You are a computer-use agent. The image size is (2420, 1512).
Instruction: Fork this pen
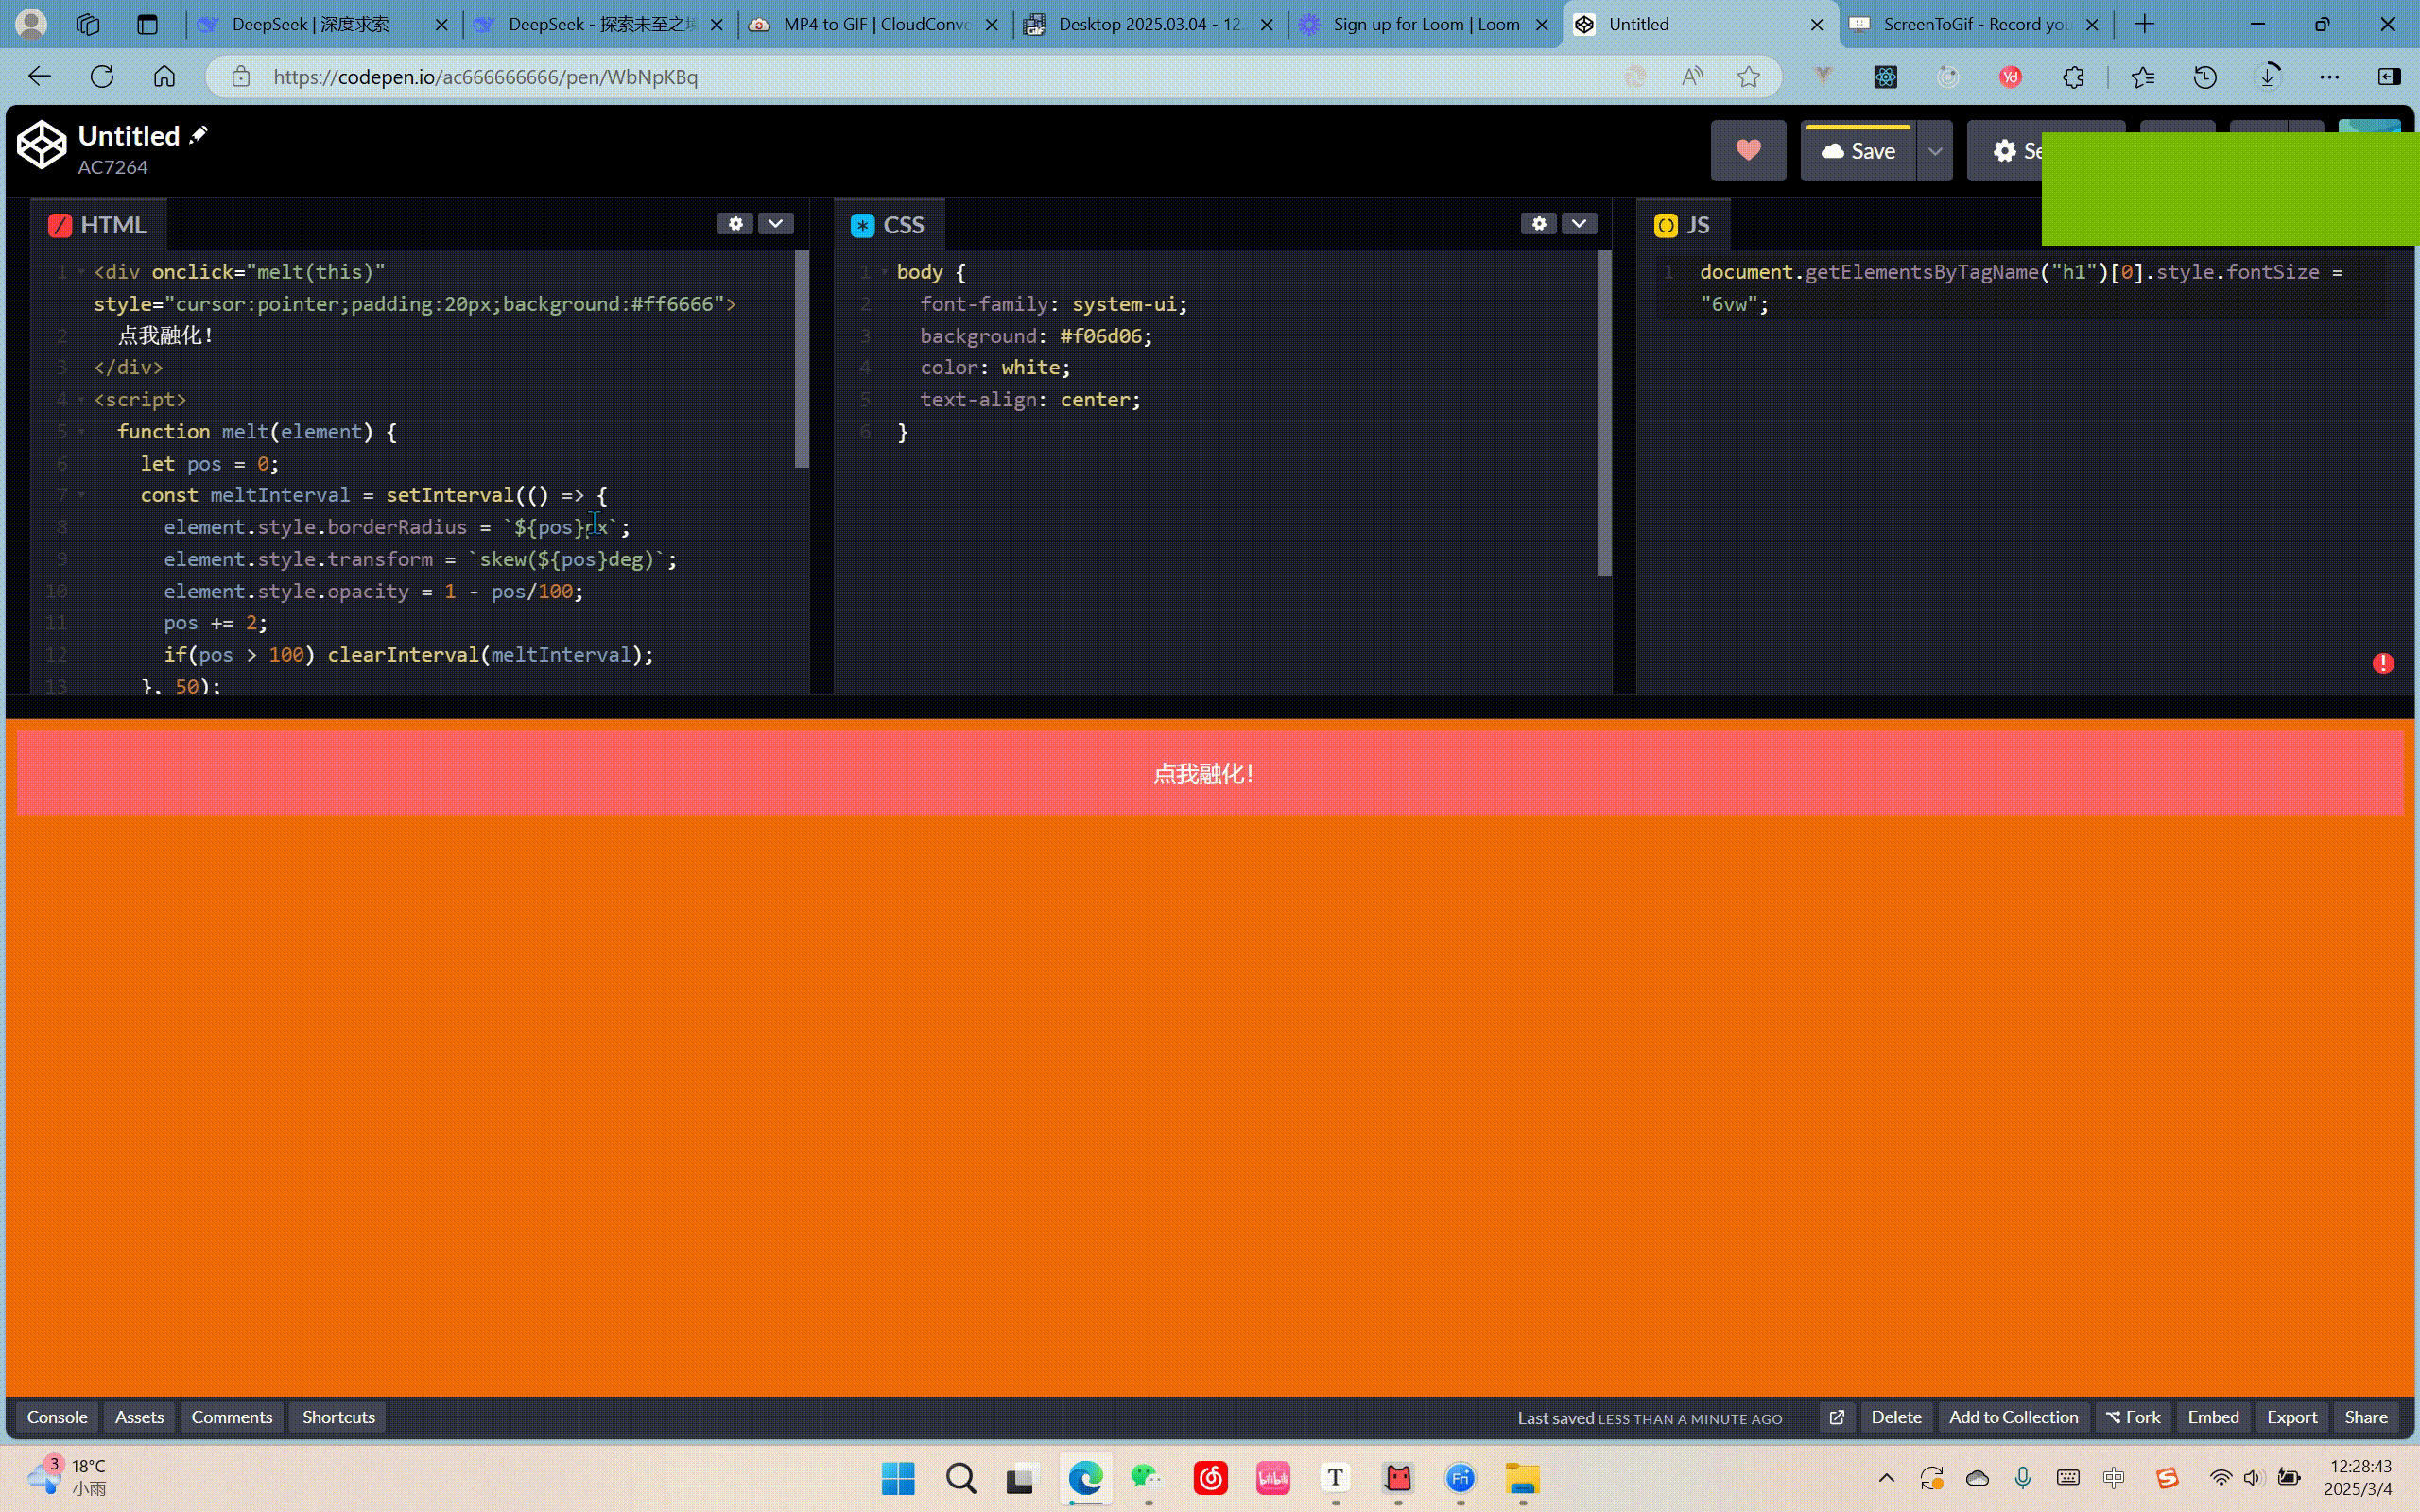click(2133, 1417)
